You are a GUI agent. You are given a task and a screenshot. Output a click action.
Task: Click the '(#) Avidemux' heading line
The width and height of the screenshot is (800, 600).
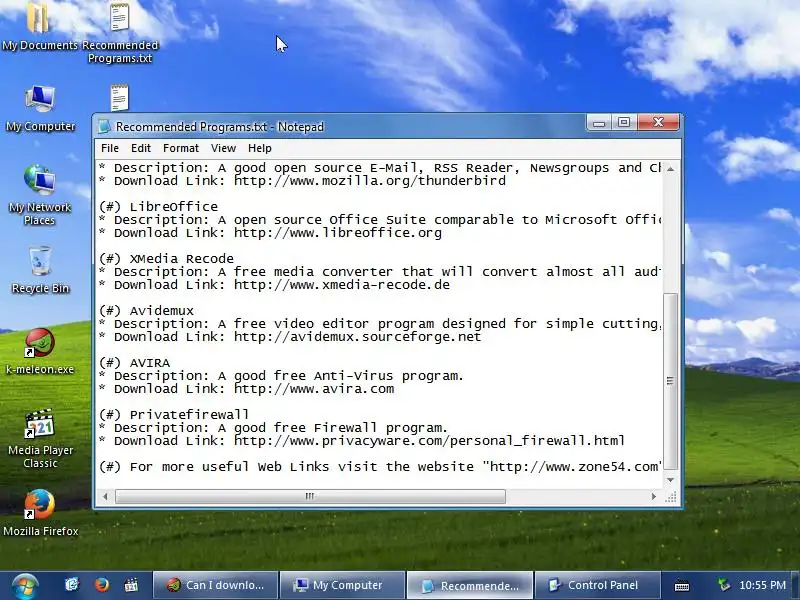click(x=146, y=311)
